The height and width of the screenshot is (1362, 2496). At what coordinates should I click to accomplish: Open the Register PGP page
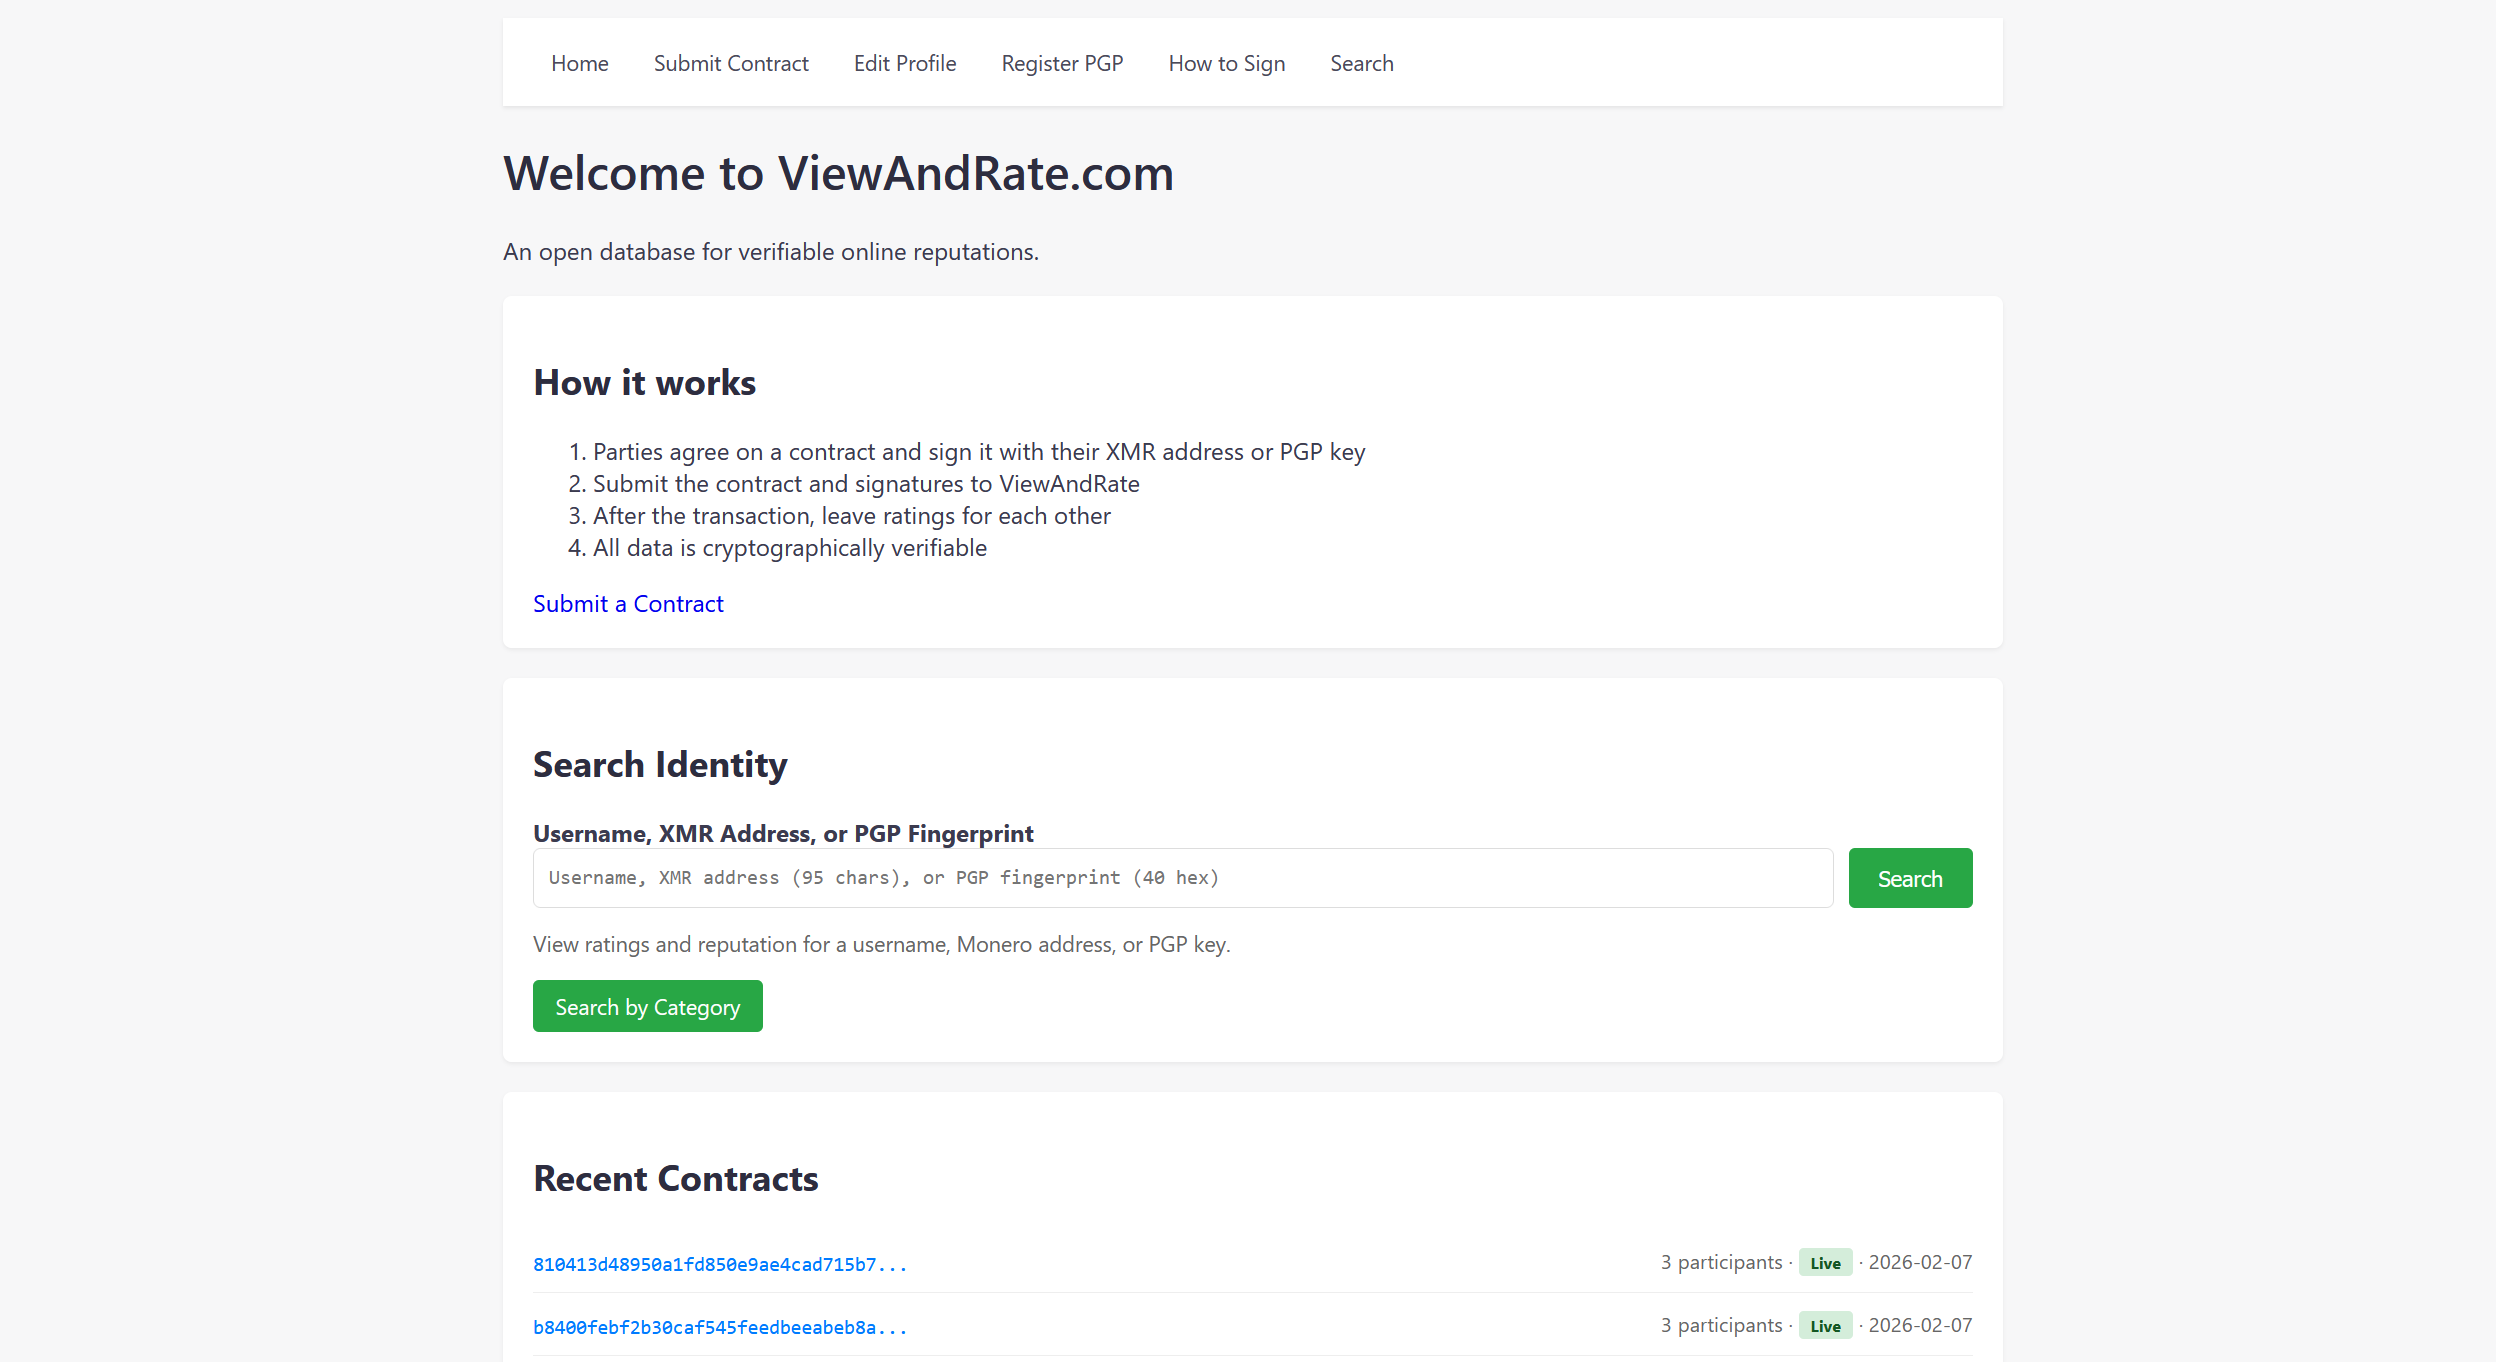pos(1062,63)
